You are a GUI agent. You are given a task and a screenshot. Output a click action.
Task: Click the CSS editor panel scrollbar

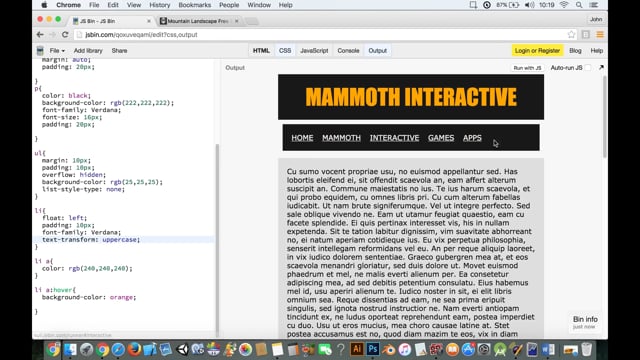pyautogui.click(x=217, y=240)
